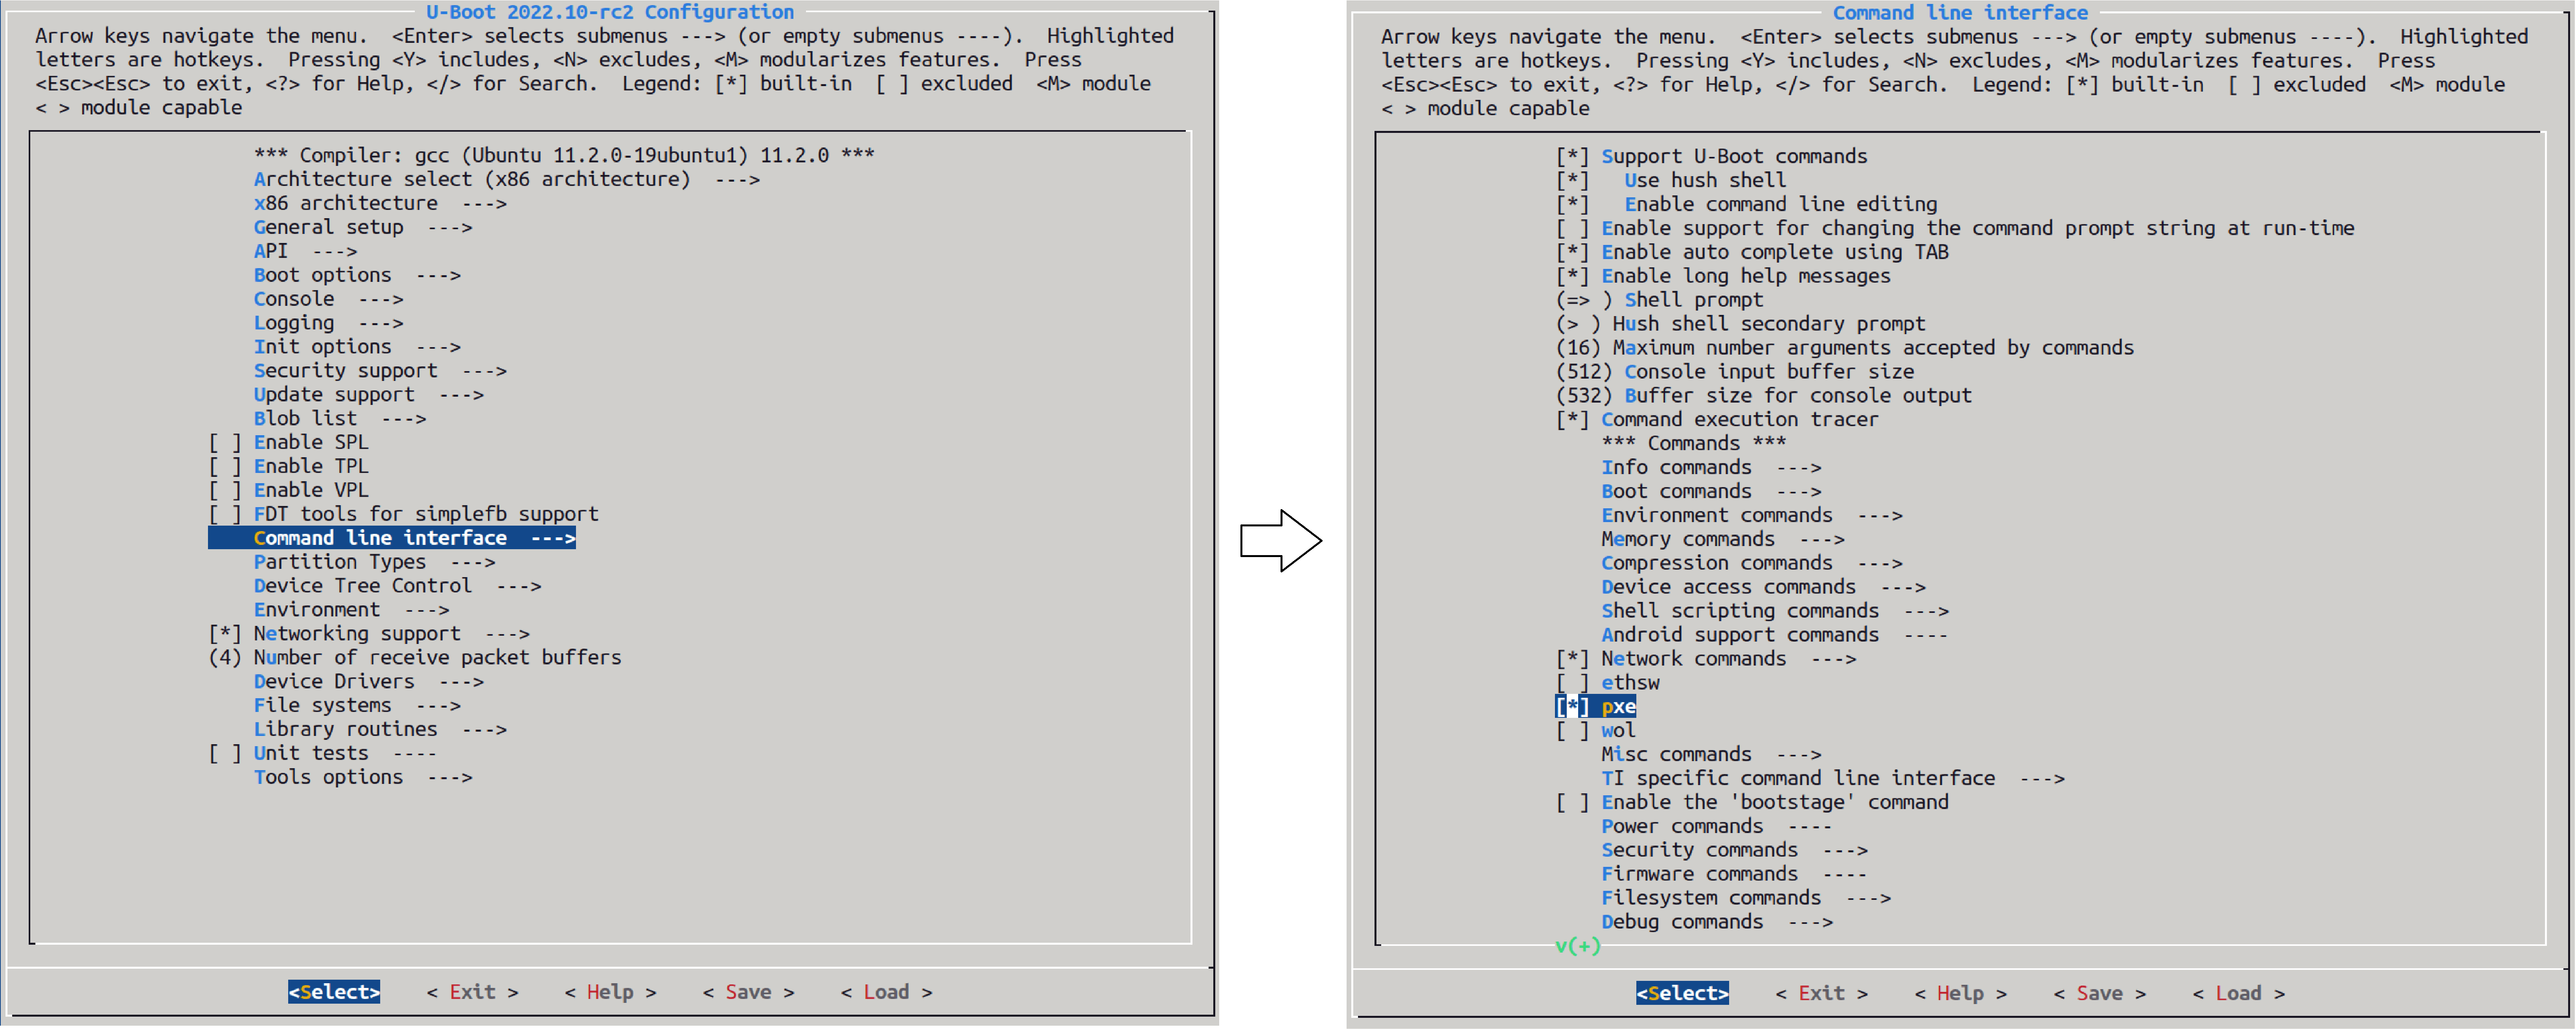The height and width of the screenshot is (1030, 2576).
Task: Toggle the Enable SPL checkbox
Action: tap(225, 442)
